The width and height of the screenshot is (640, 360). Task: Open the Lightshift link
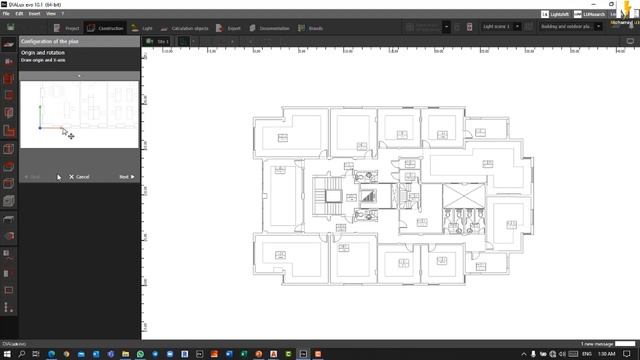[x=555, y=14]
